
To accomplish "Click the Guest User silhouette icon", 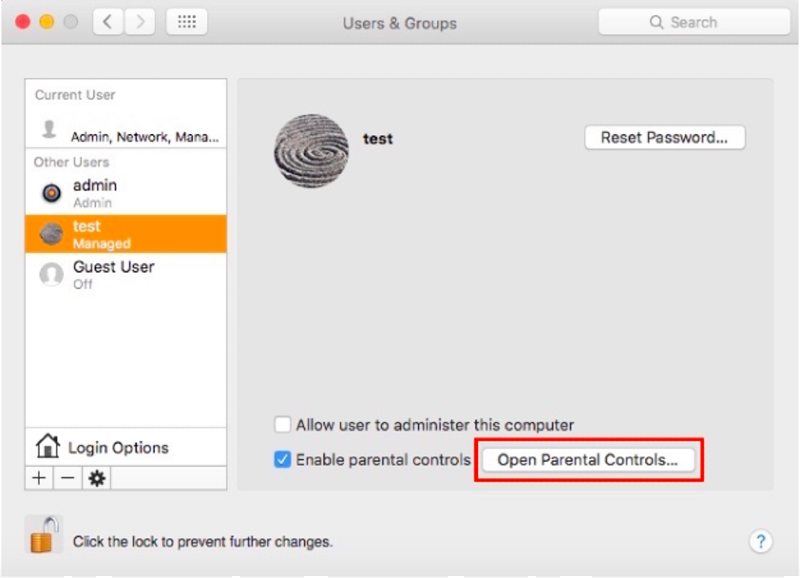I will click(52, 274).
